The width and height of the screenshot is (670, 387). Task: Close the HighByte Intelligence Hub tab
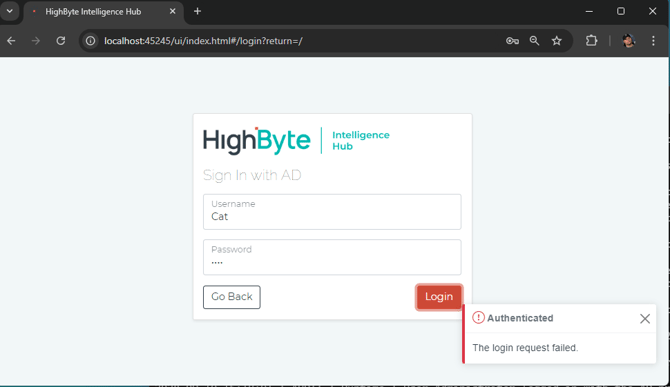point(173,12)
